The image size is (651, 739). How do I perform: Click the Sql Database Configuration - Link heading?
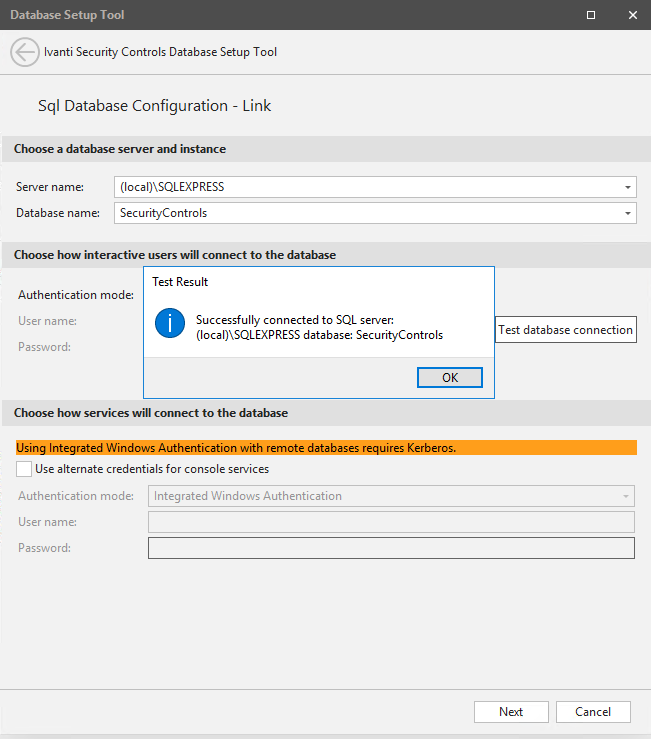154,106
